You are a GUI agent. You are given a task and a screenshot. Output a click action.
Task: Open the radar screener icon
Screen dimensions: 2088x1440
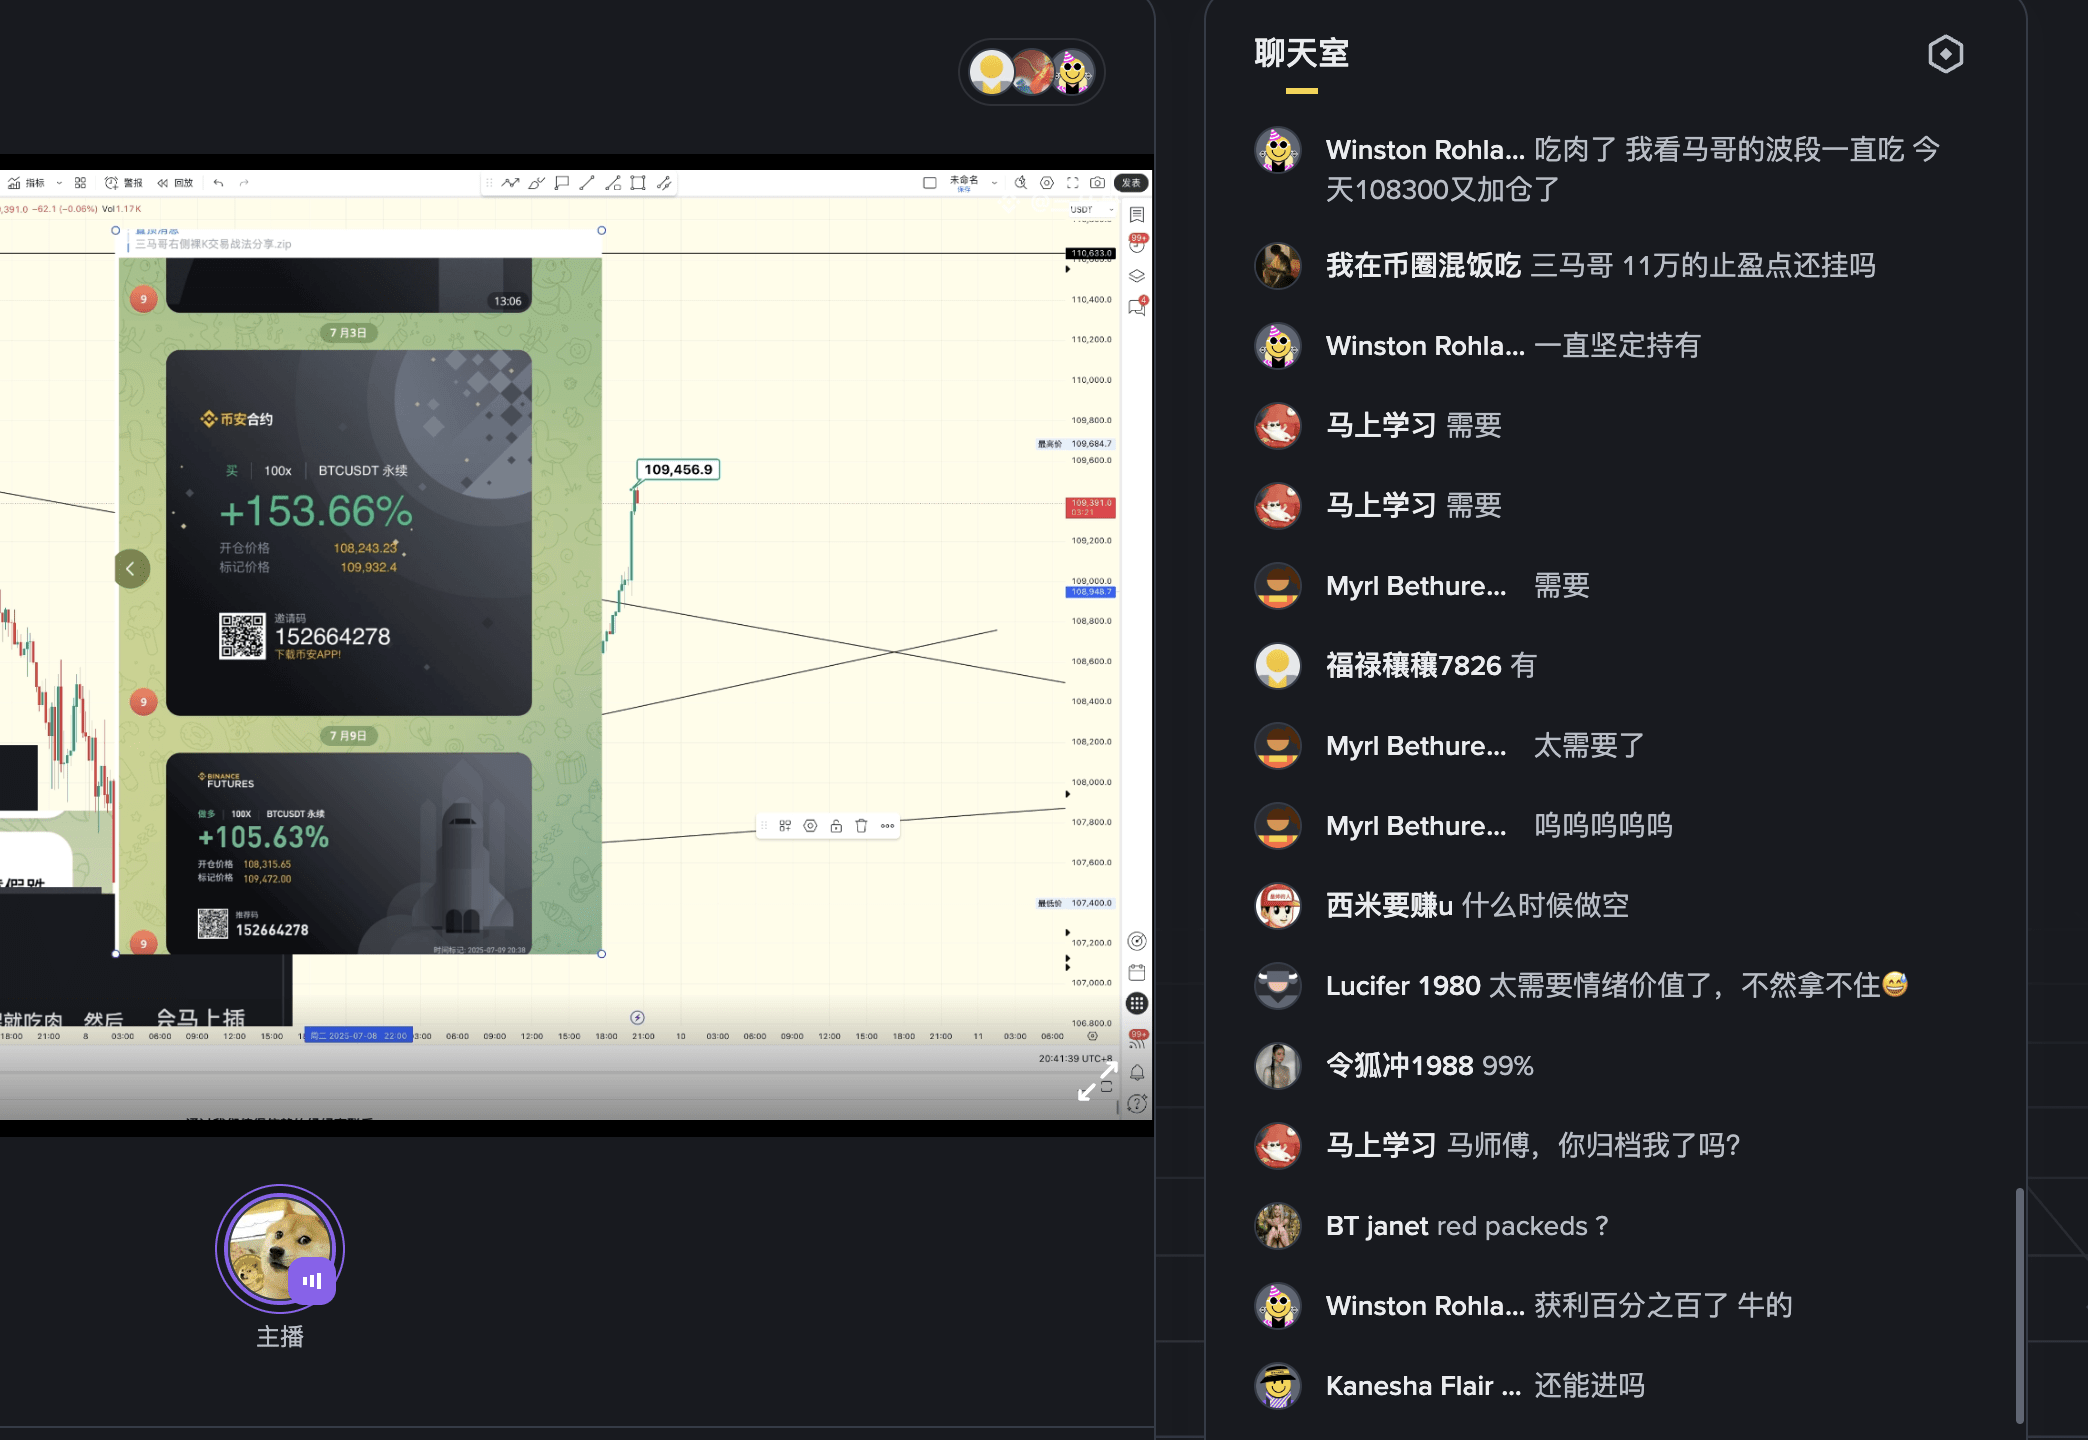pos(1137,941)
